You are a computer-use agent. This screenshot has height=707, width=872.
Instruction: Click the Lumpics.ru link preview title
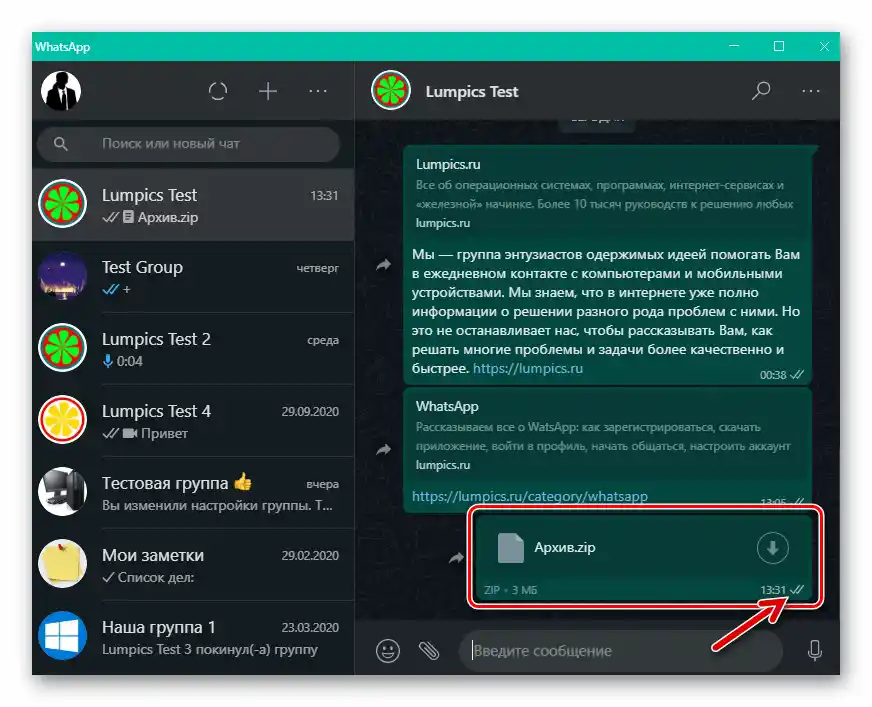(x=448, y=165)
